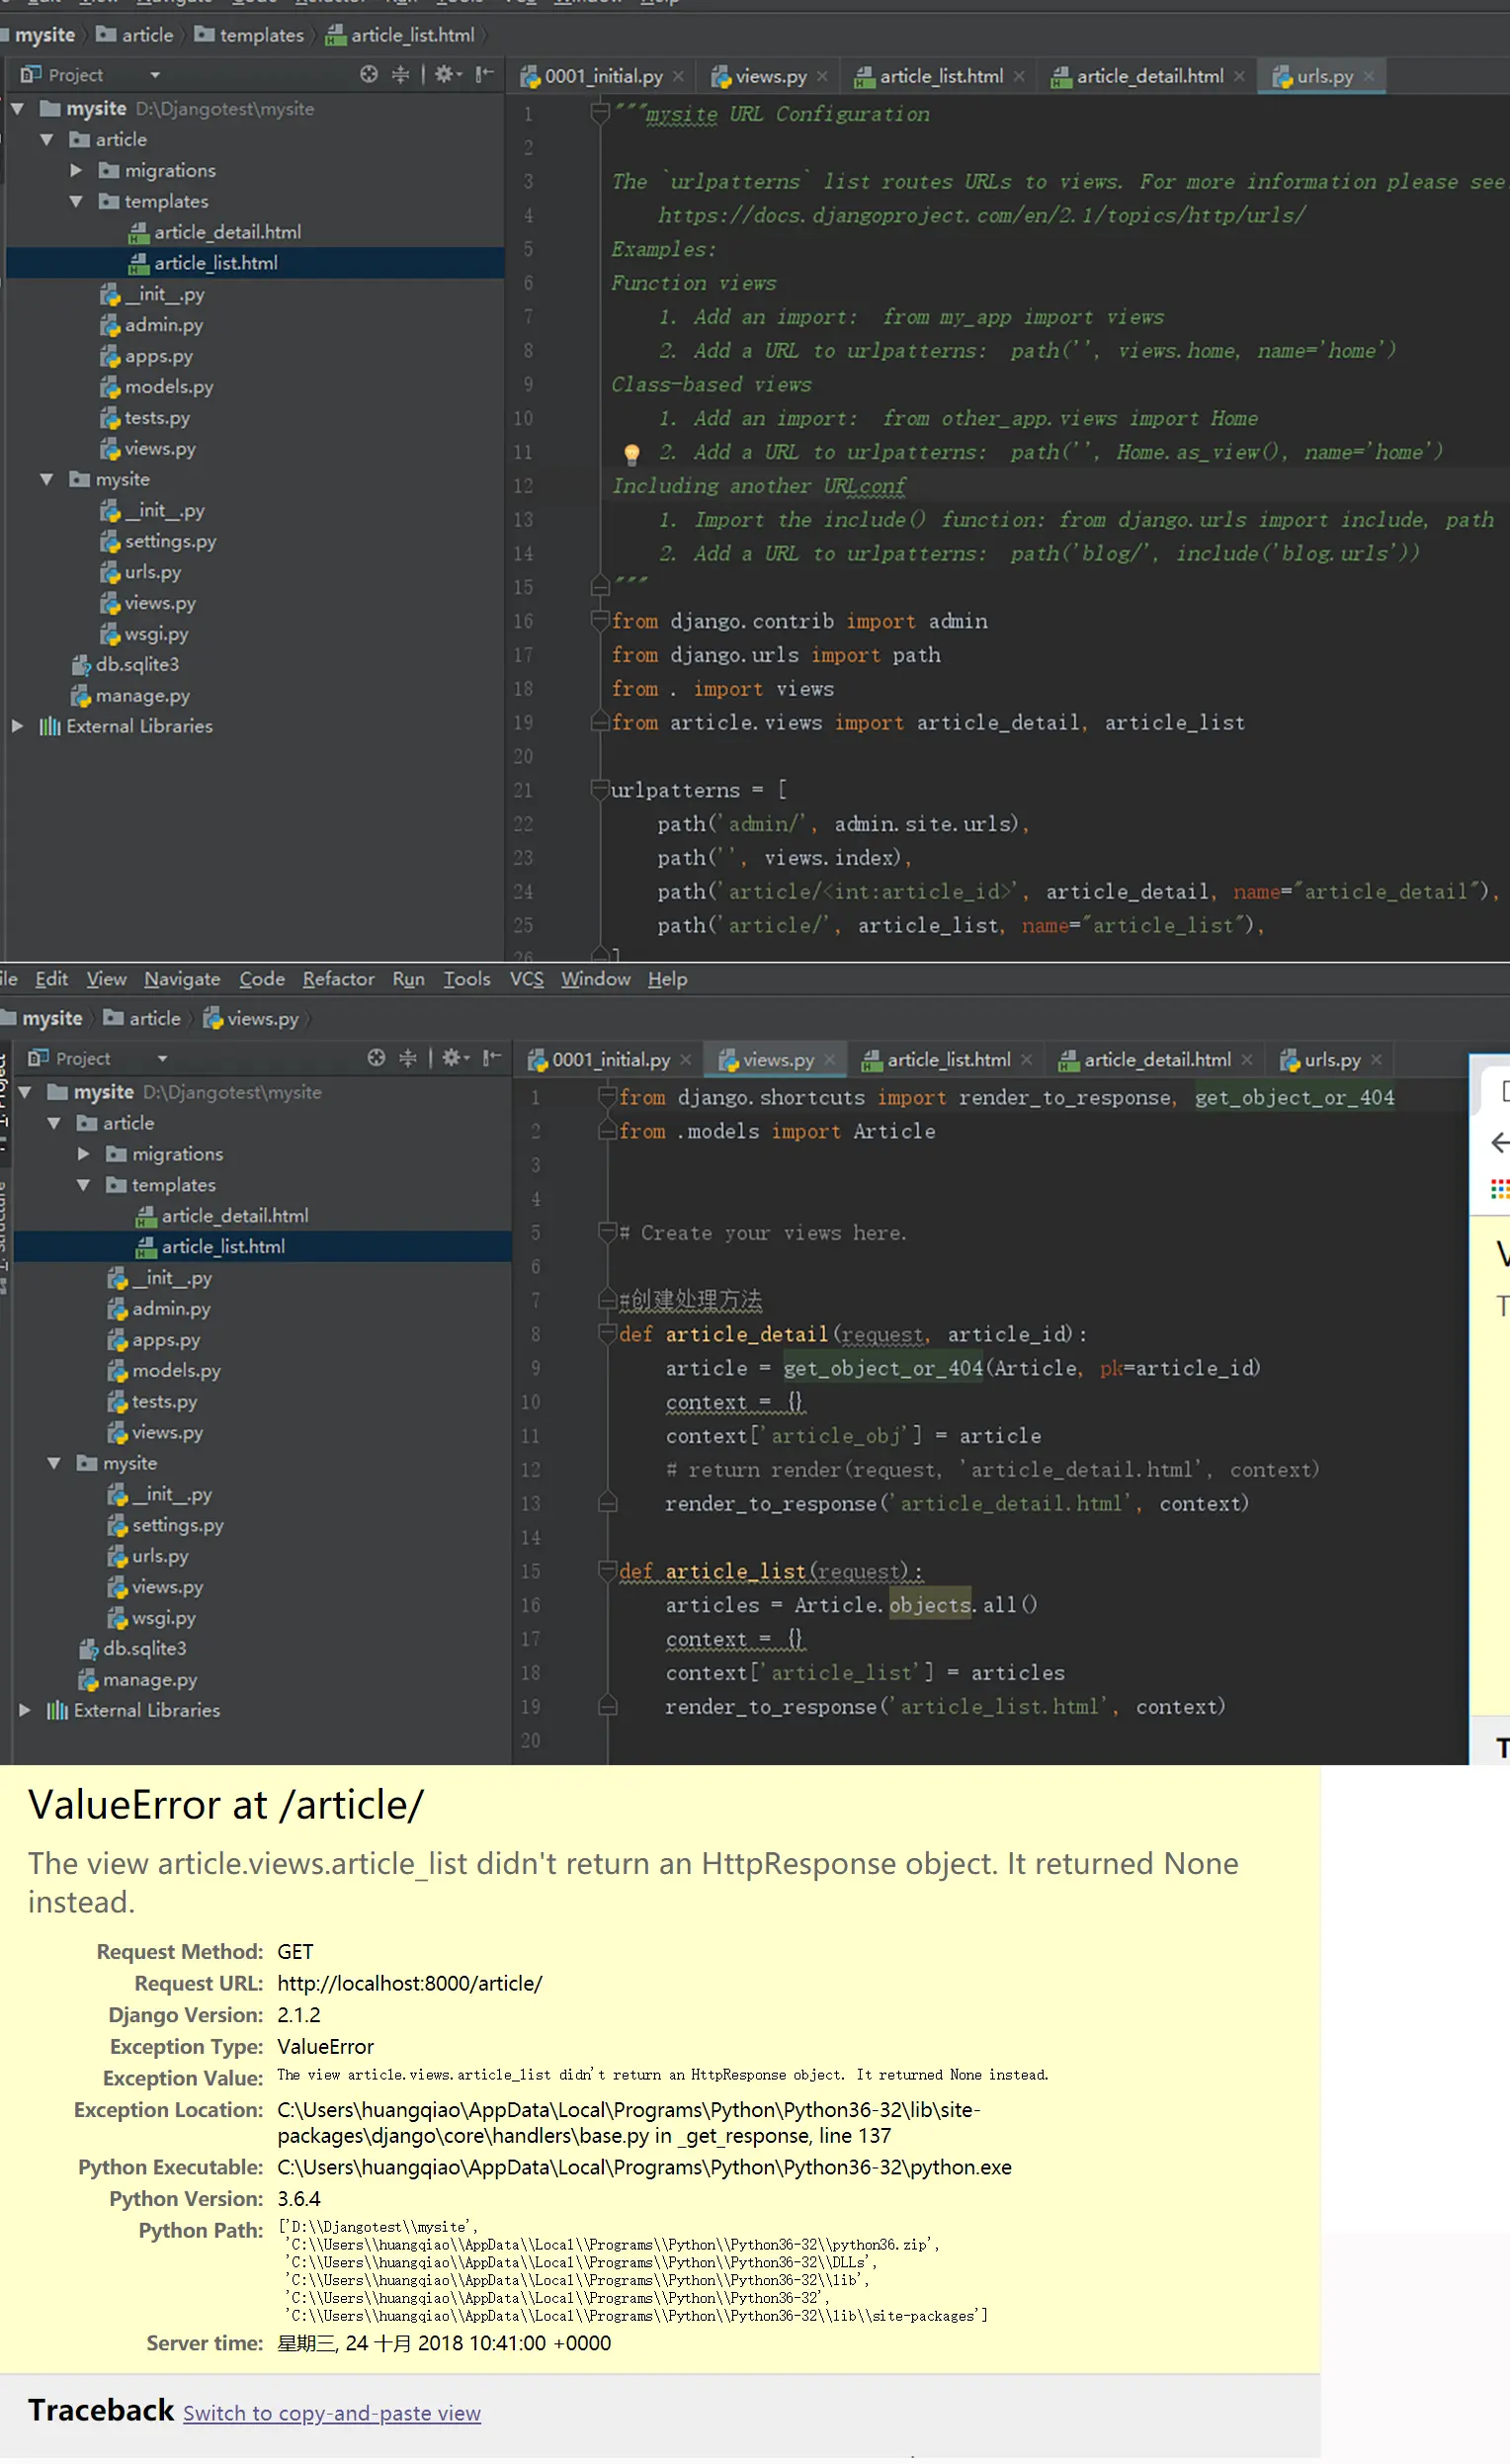Close the urls.py tab in upper editor
Viewport: 1510px width, 2464px height.
1369,76
